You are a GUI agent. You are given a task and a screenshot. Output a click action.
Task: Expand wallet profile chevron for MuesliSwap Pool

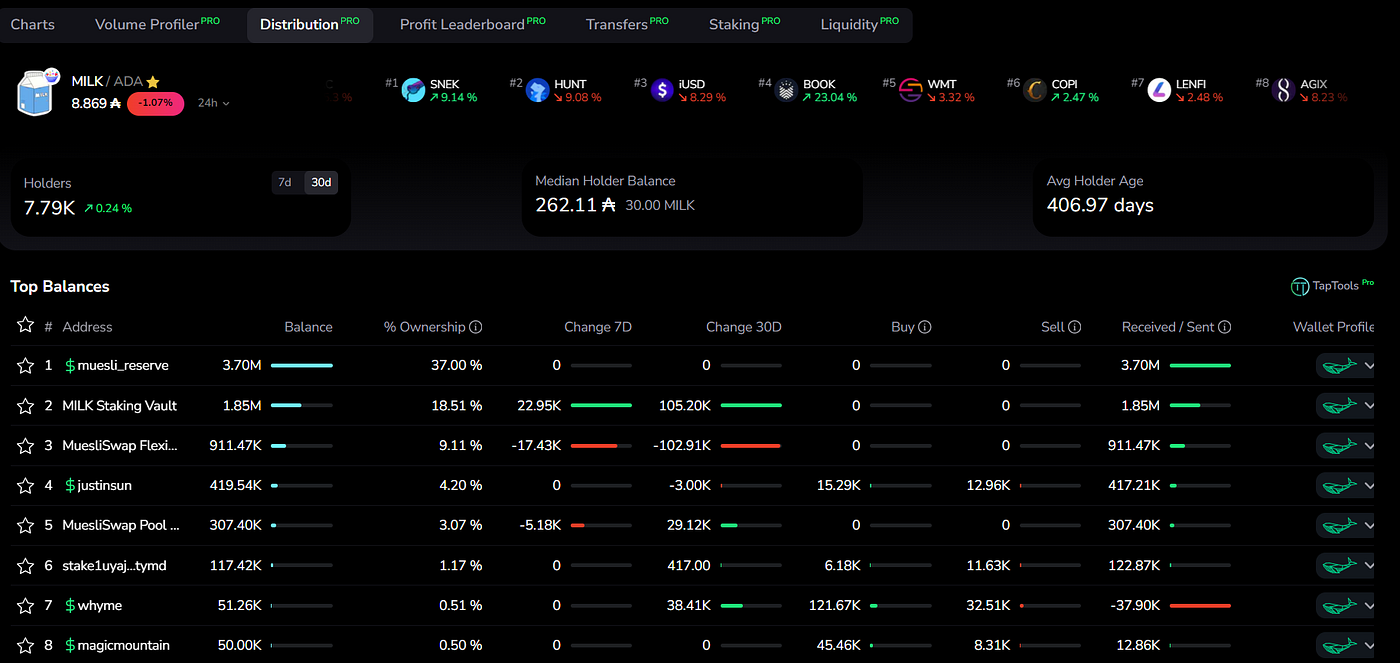[1368, 527]
